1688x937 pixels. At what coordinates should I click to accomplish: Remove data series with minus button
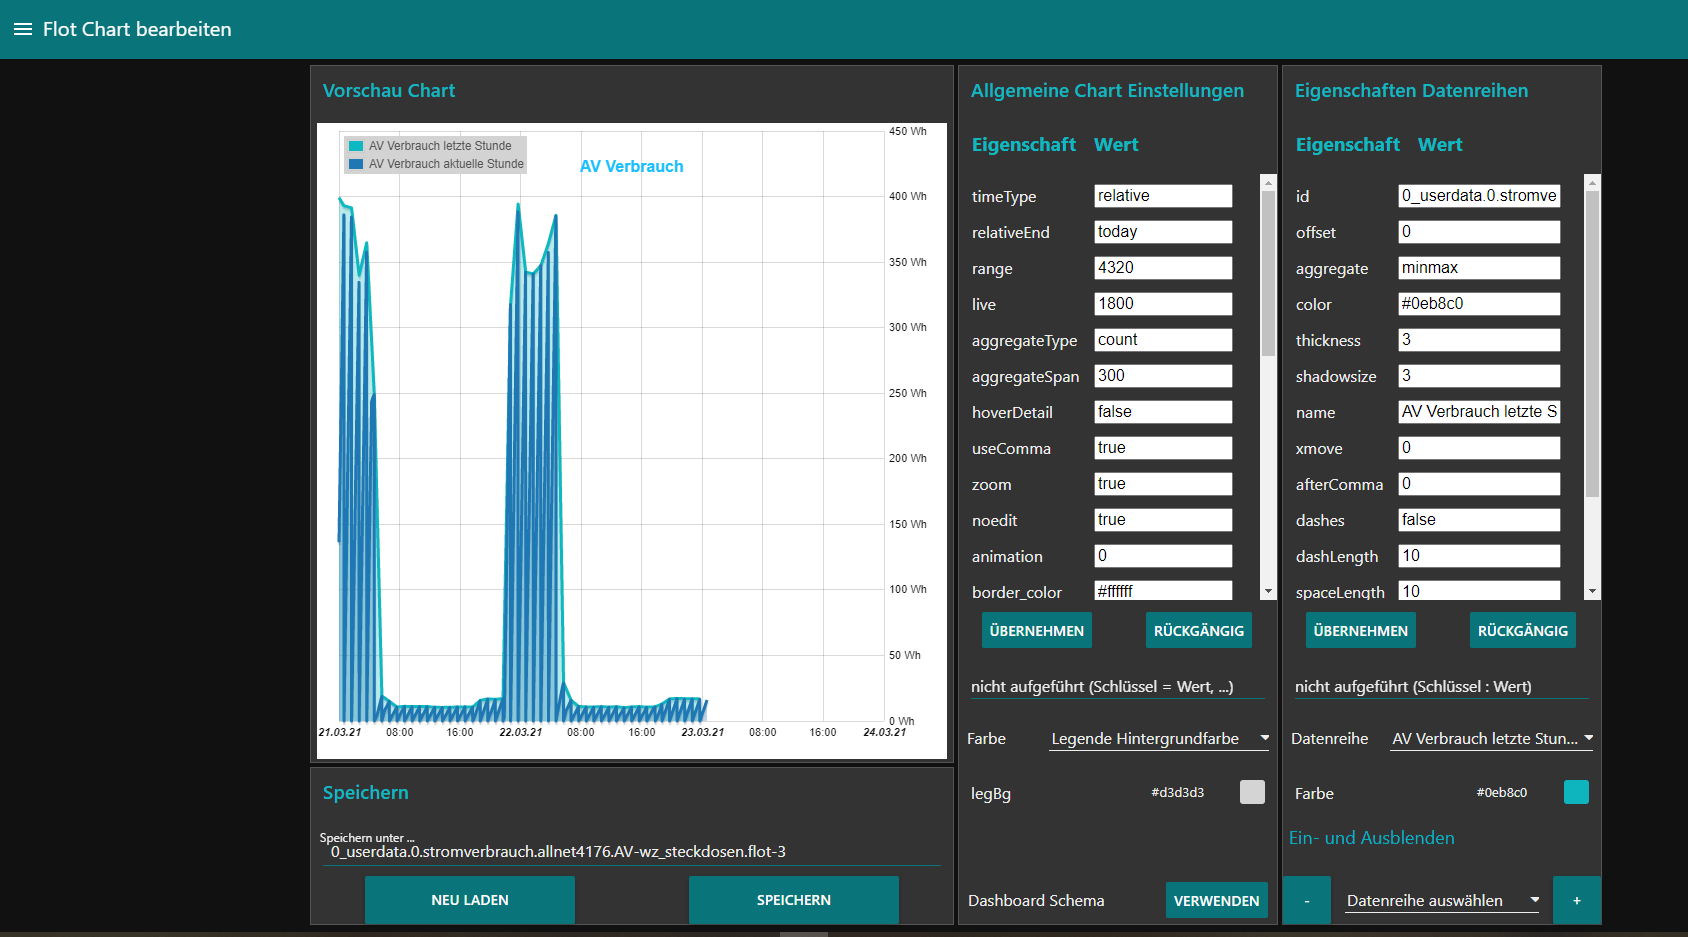coord(1307,900)
